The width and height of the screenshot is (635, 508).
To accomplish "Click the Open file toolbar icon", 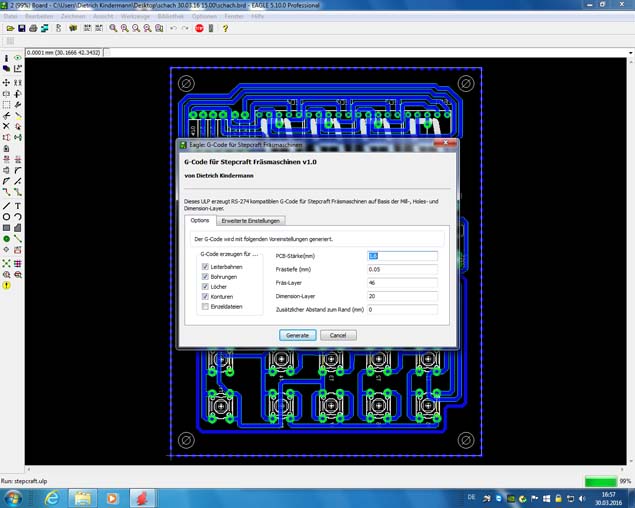I will tap(10, 28).
